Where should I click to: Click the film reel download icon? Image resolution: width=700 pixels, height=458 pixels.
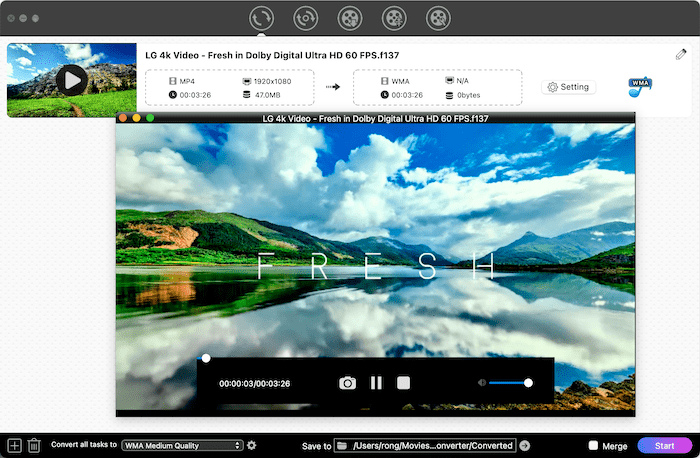point(350,18)
